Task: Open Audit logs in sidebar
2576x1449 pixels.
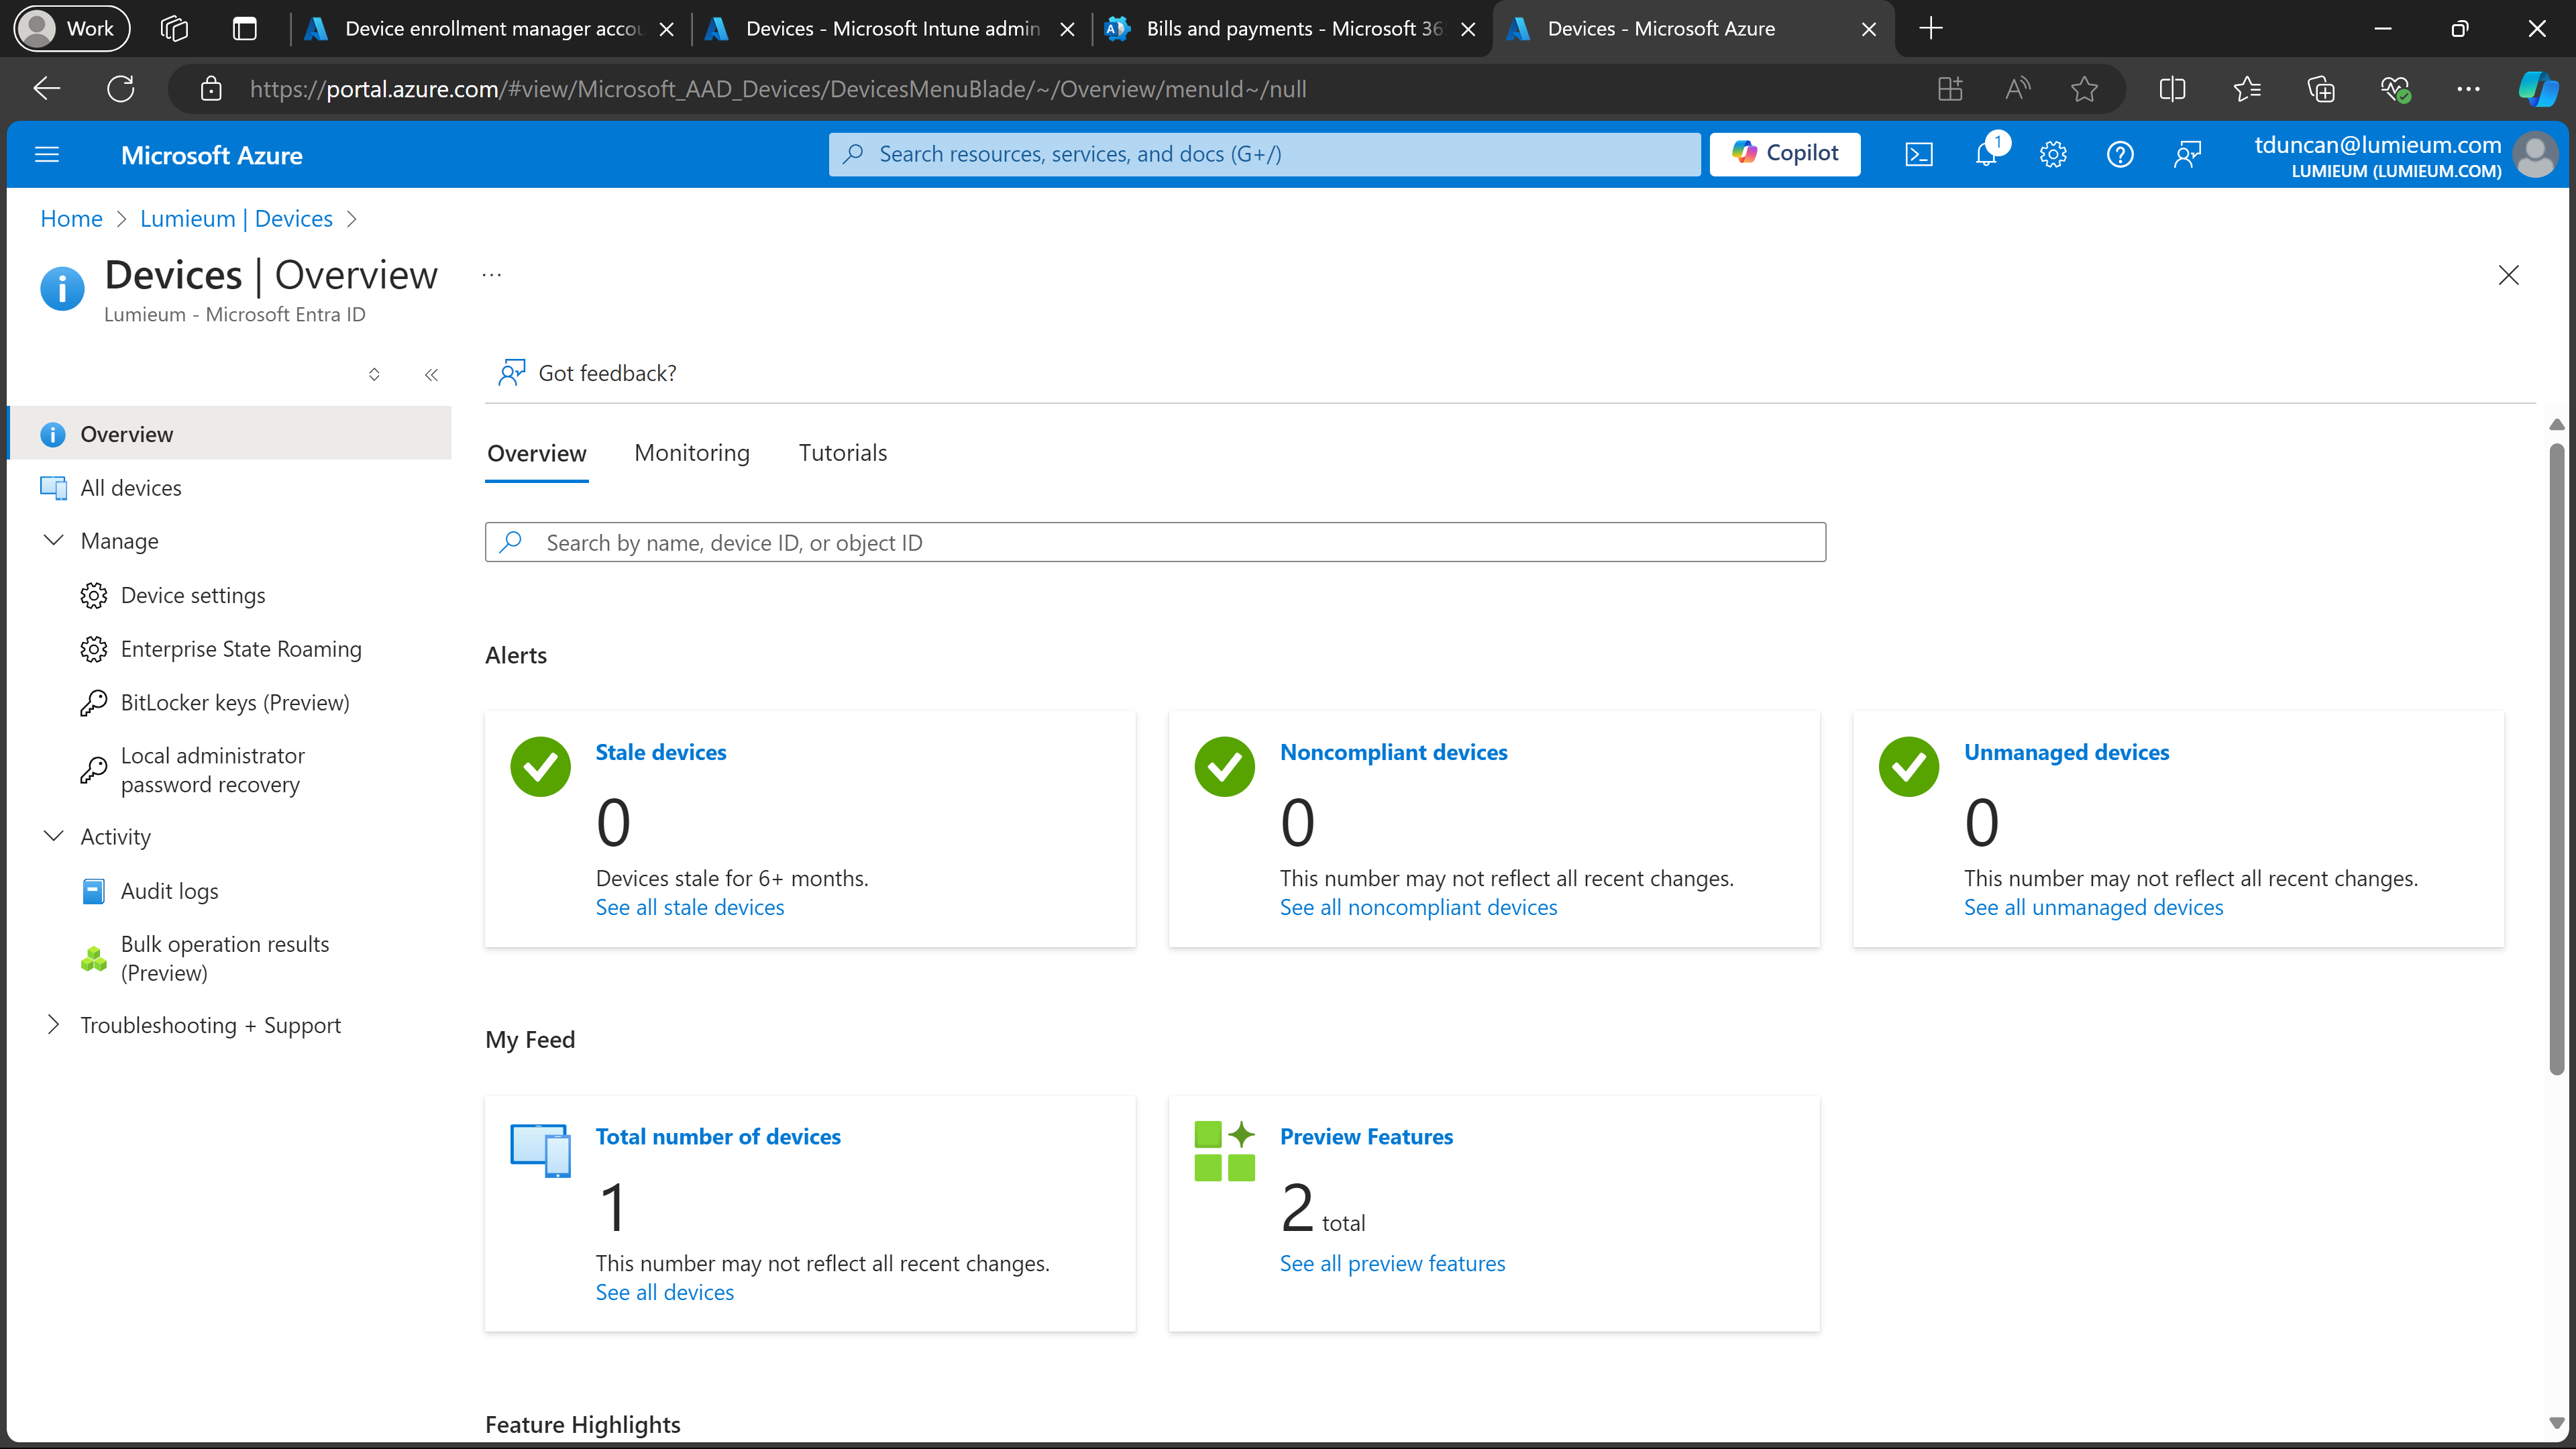Action: (169, 891)
